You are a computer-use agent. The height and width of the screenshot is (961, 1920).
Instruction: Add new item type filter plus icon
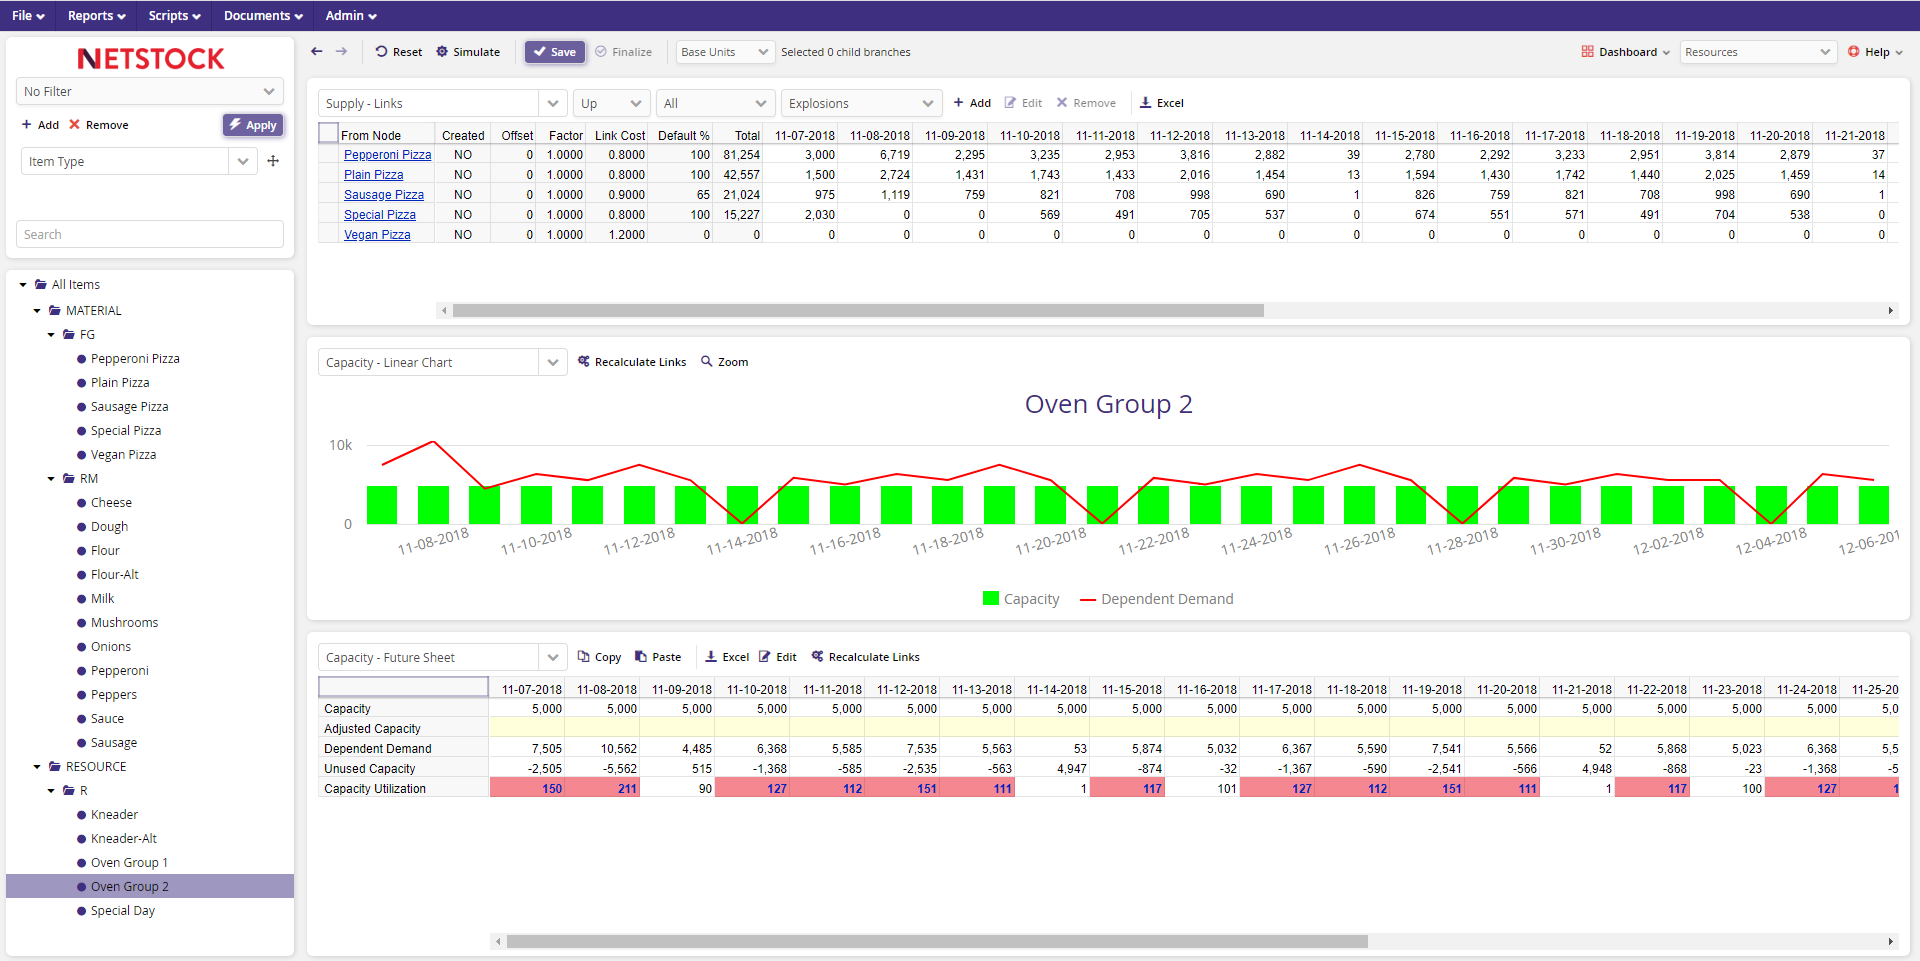click(273, 161)
